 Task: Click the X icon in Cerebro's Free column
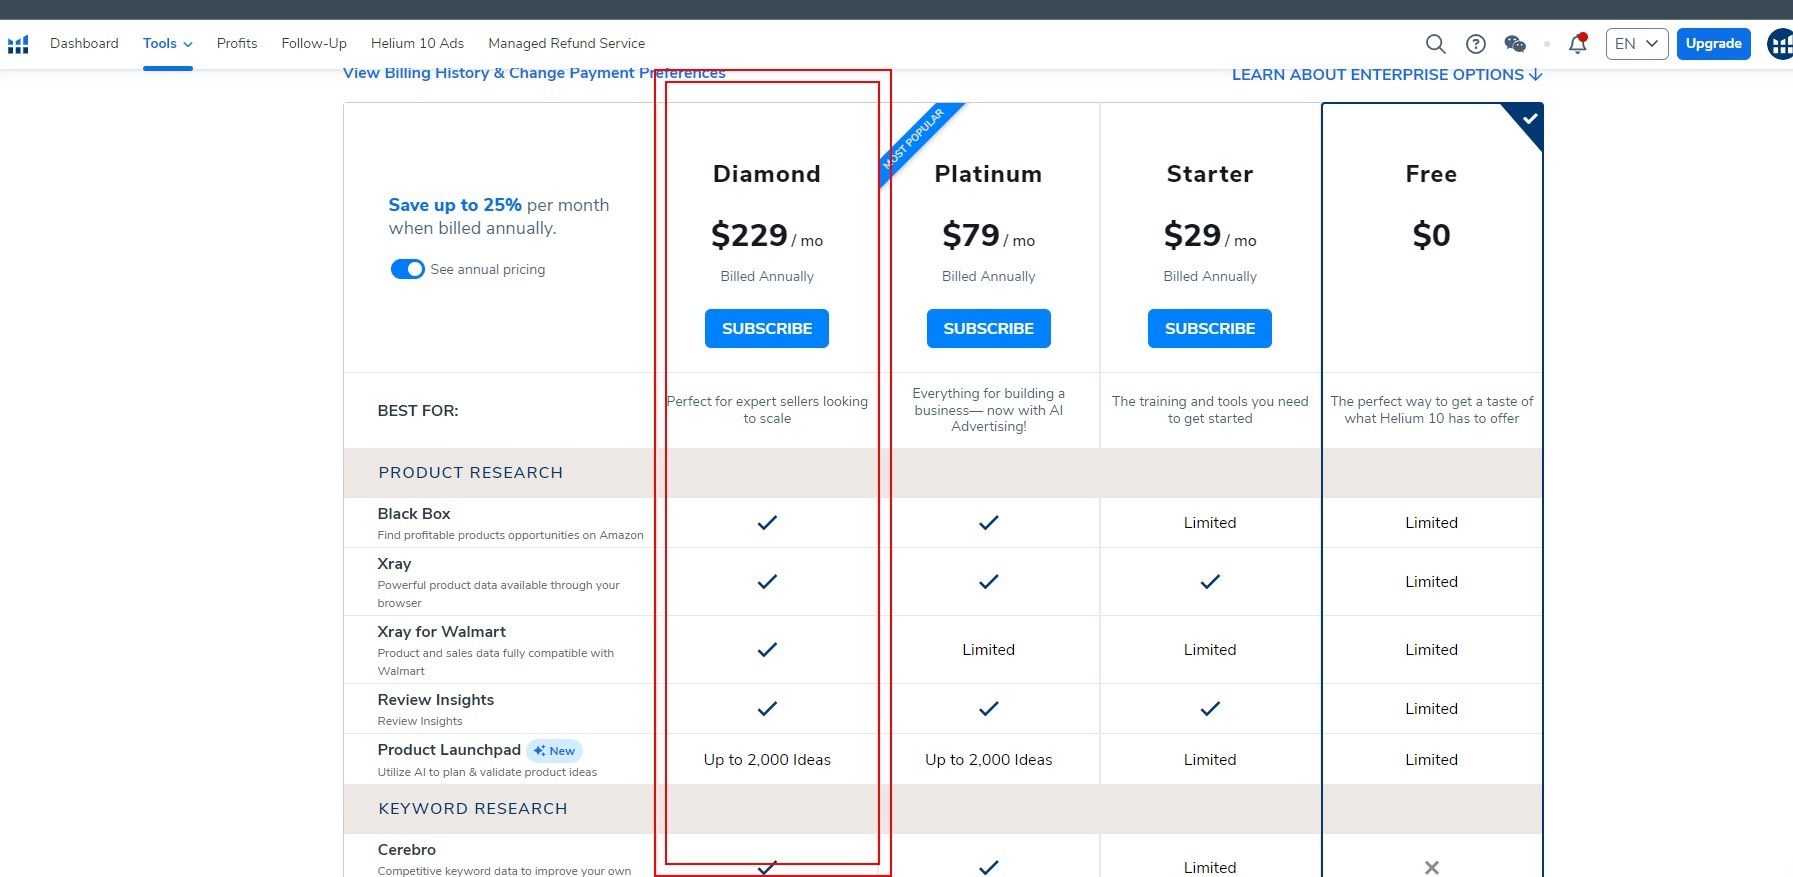(x=1431, y=867)
